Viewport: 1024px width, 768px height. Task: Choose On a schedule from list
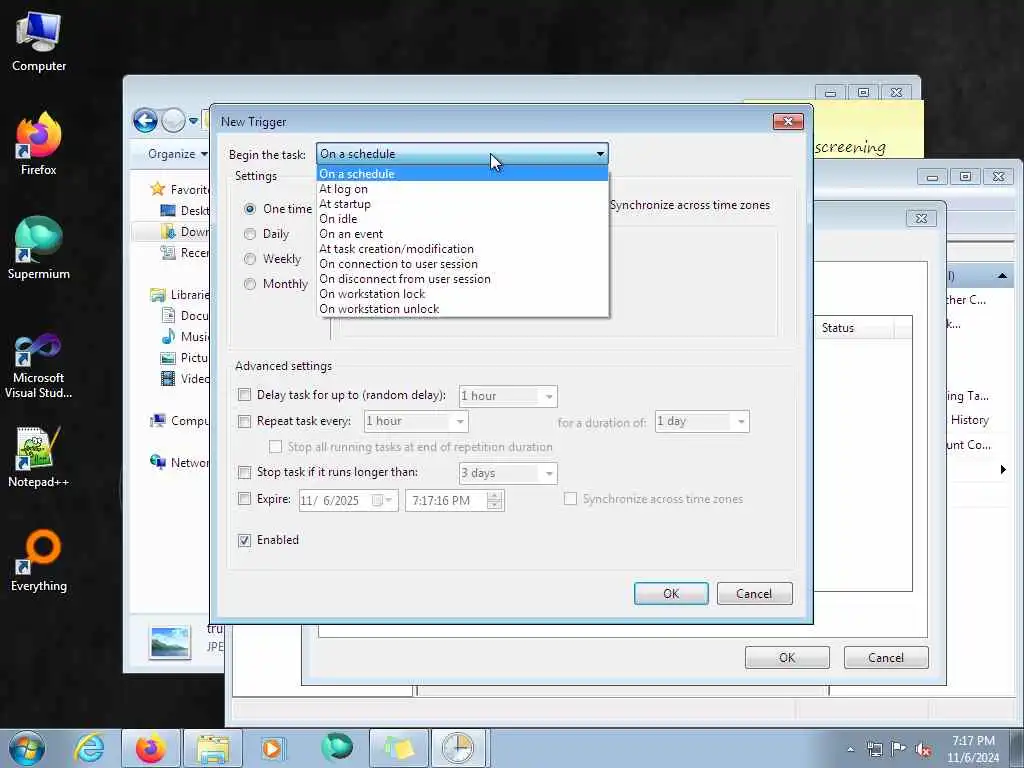point(462,174)
